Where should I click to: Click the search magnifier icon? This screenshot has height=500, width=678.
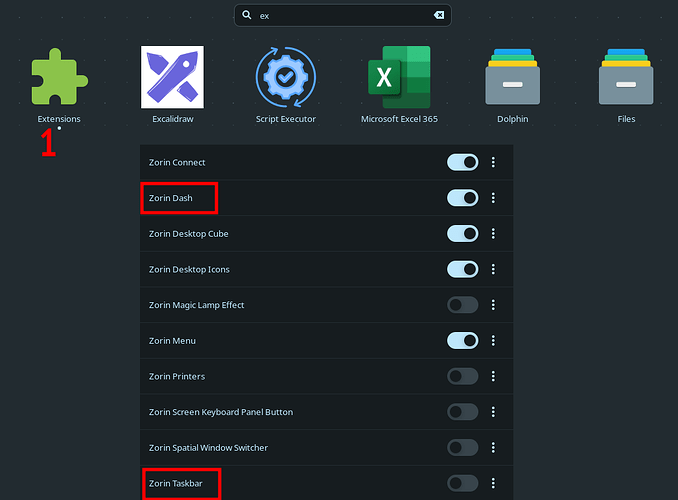click(247, 15)
